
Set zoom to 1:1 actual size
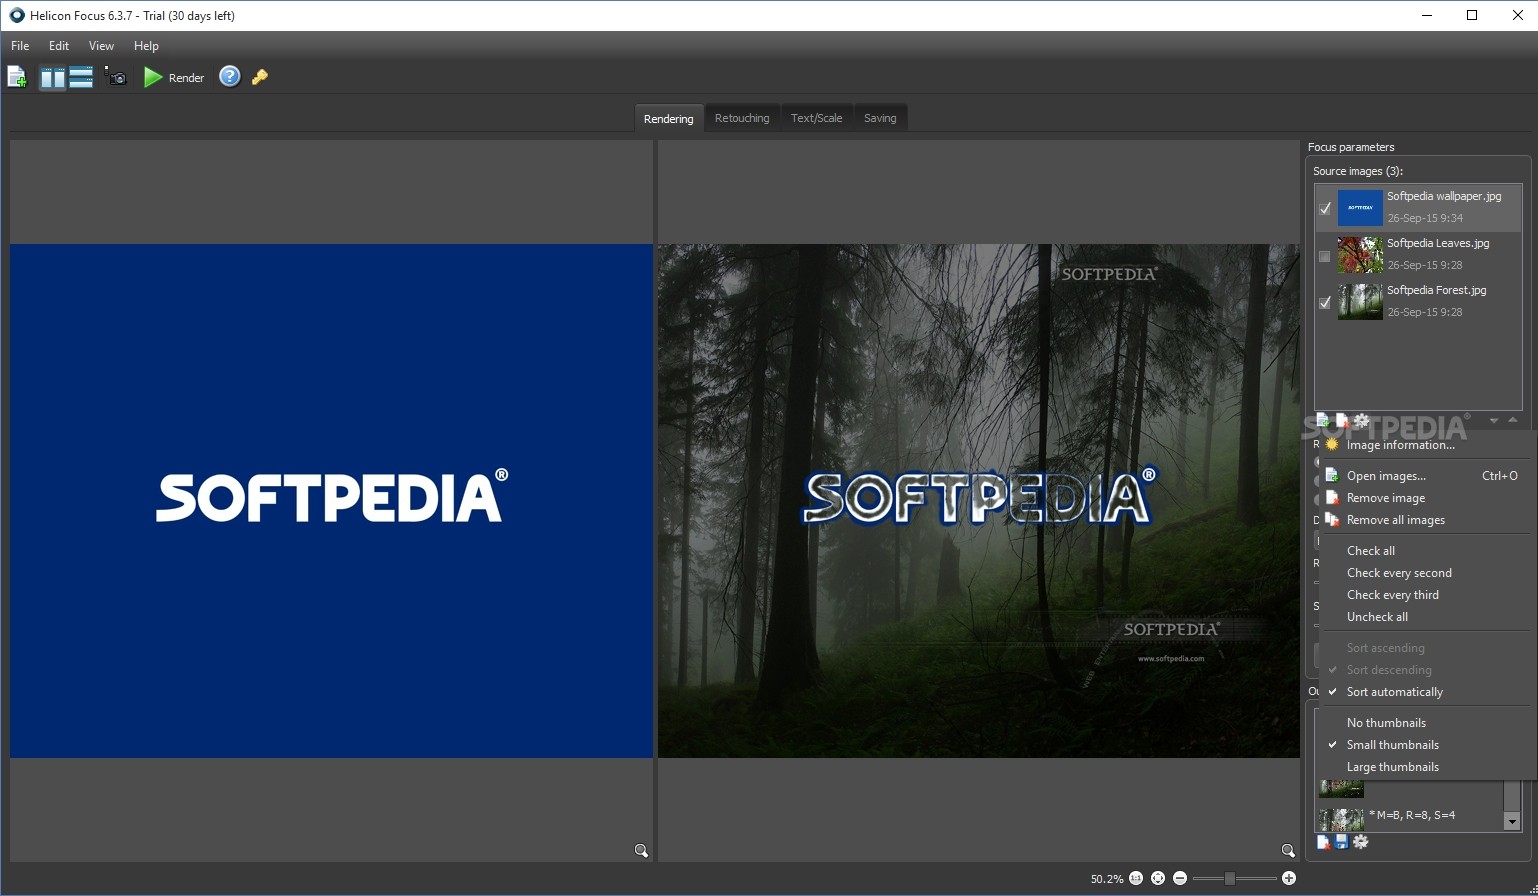pos(1136,878)
